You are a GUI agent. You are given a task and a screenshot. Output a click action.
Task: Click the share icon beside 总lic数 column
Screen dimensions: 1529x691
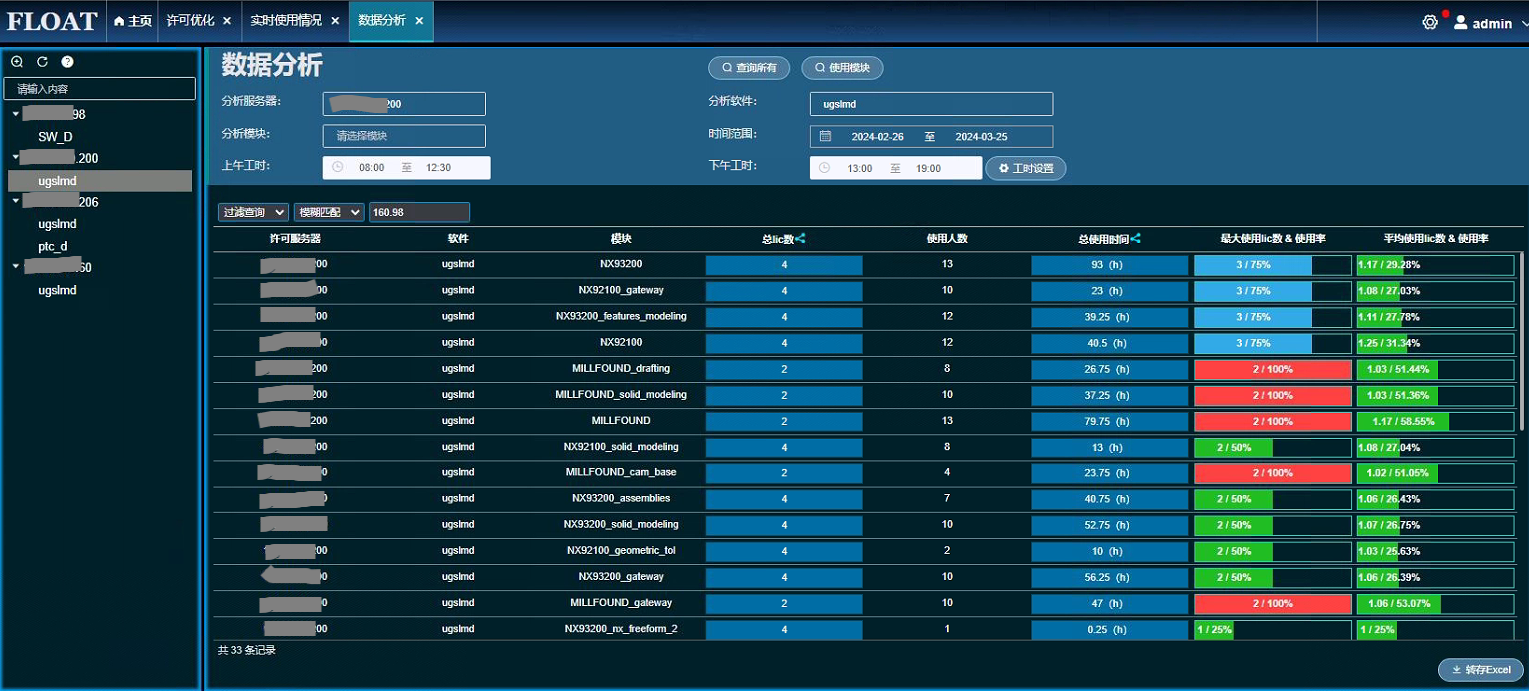[x=800, y=239]
